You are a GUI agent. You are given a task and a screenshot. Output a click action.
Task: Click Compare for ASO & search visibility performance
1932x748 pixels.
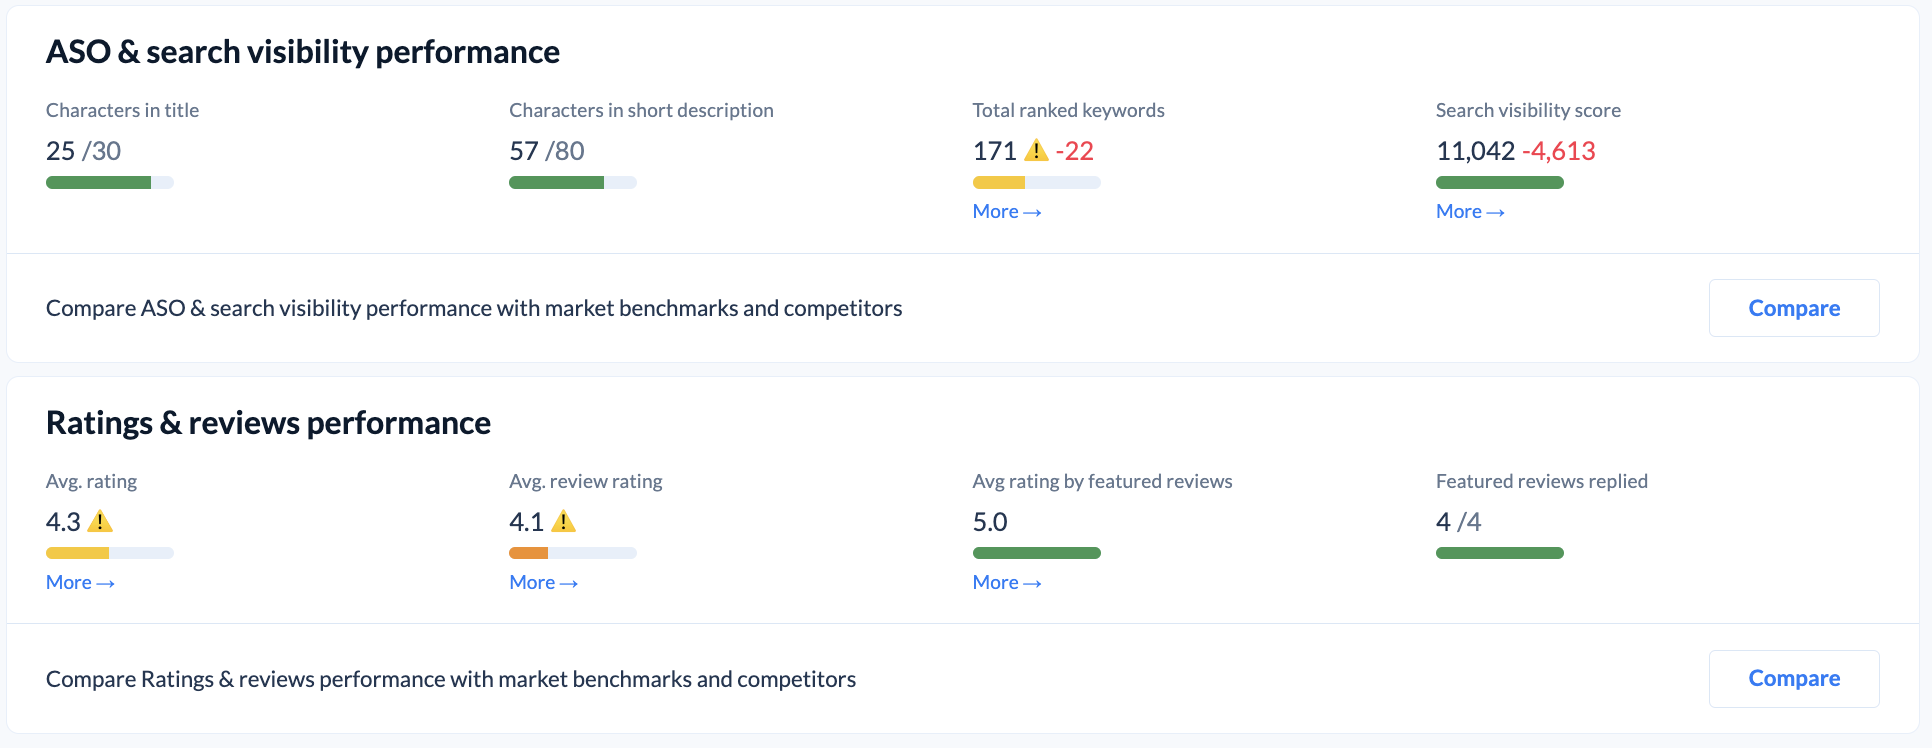(1793, 308)
